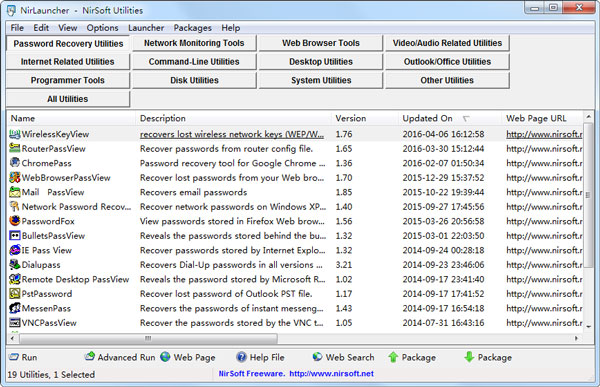The image size is (600, 387).
Task: Switch to Outlook/Office Utilities tab
Action: coord(447,62)
